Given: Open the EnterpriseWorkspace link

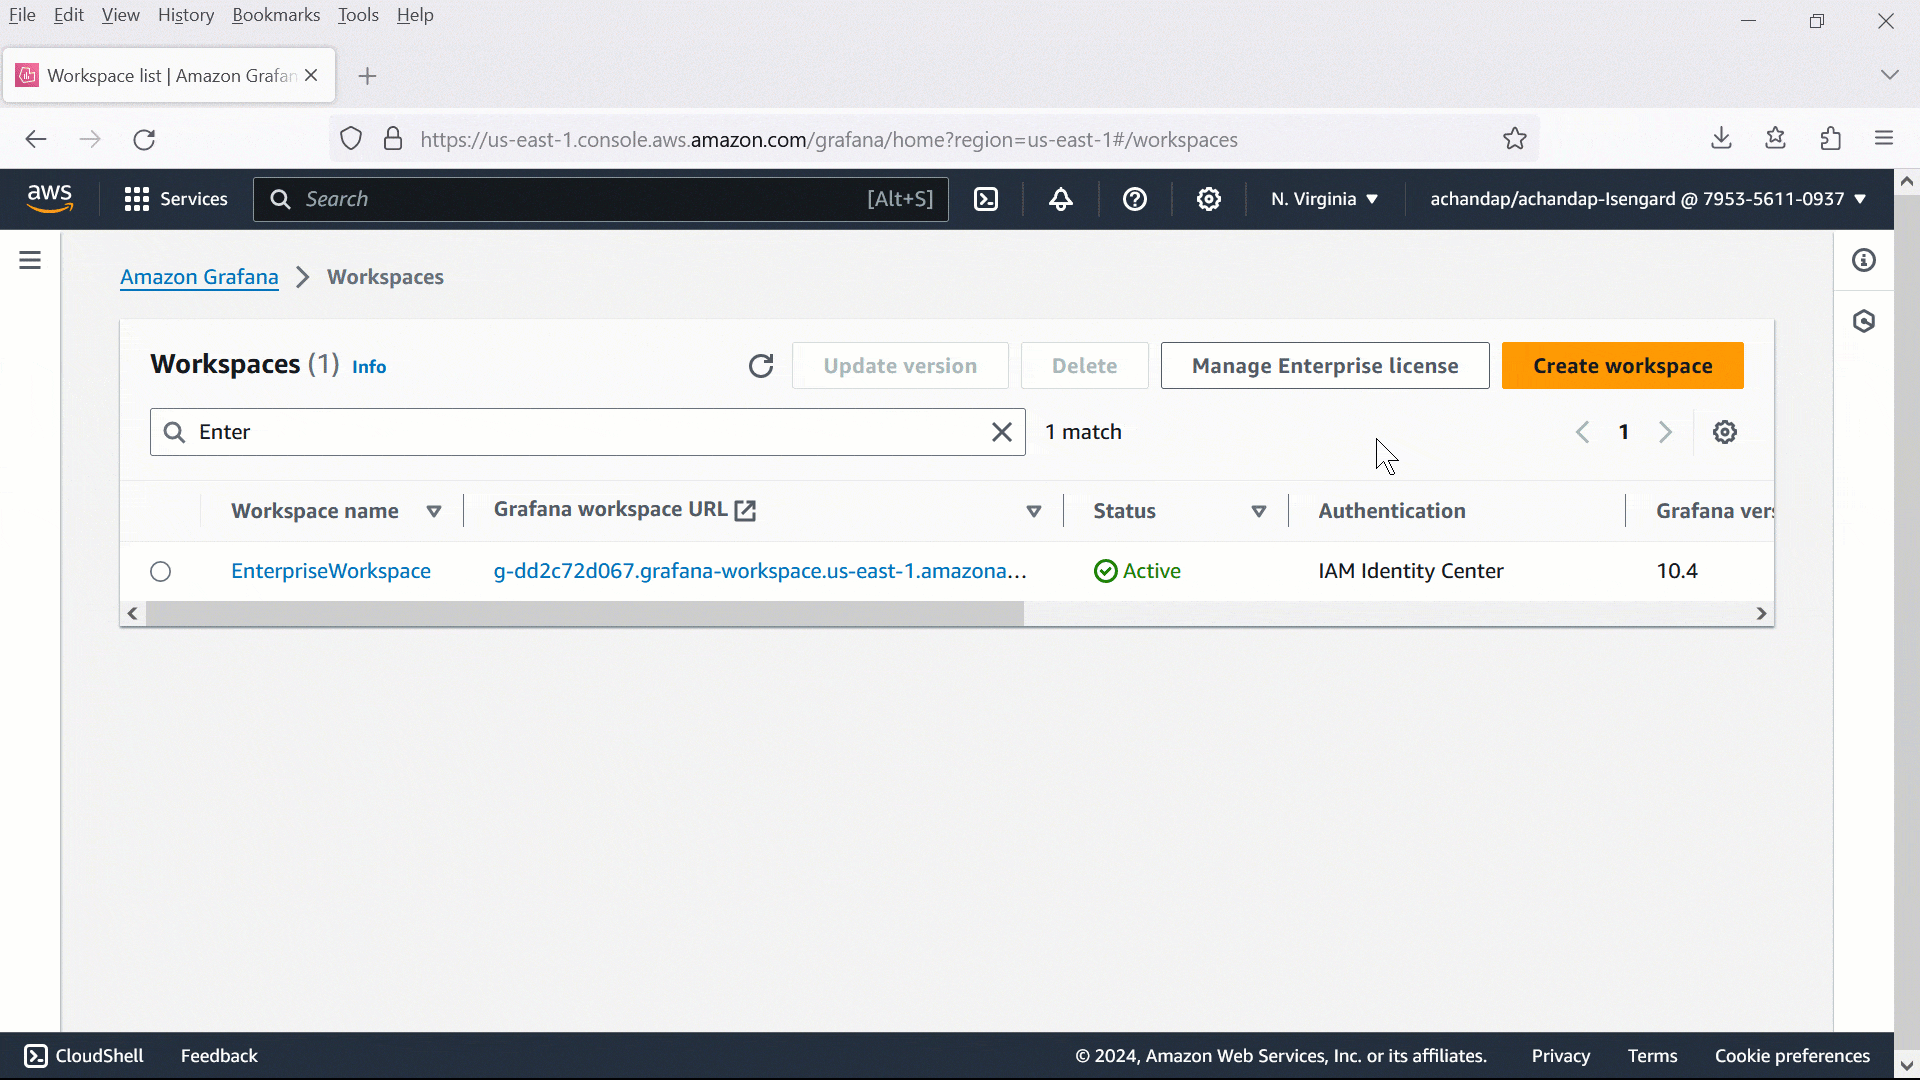Looking at the screenshot, I should (x=331, y=571).
